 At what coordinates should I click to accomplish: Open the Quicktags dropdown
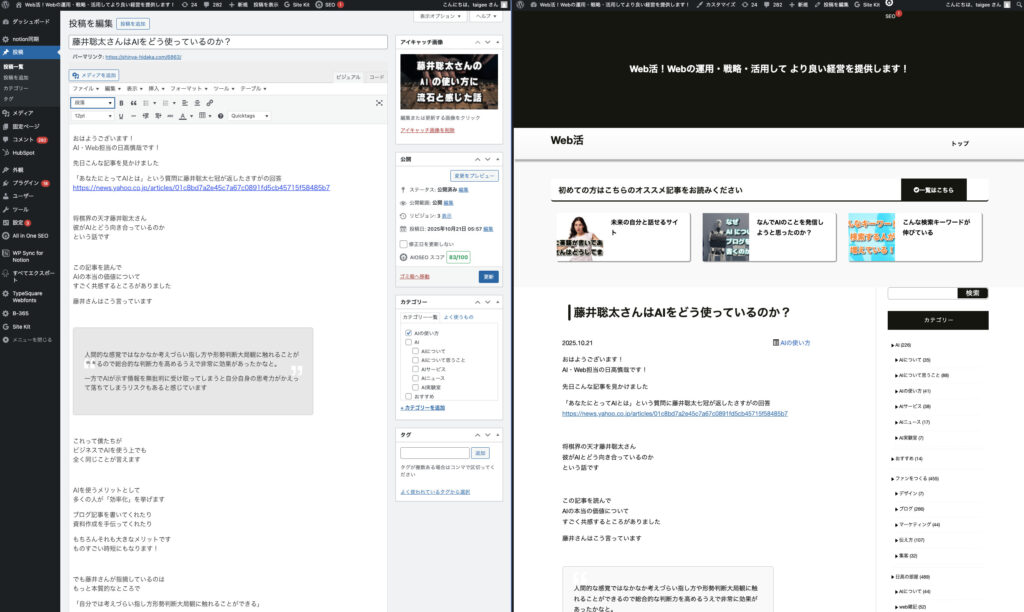[250, 116]
